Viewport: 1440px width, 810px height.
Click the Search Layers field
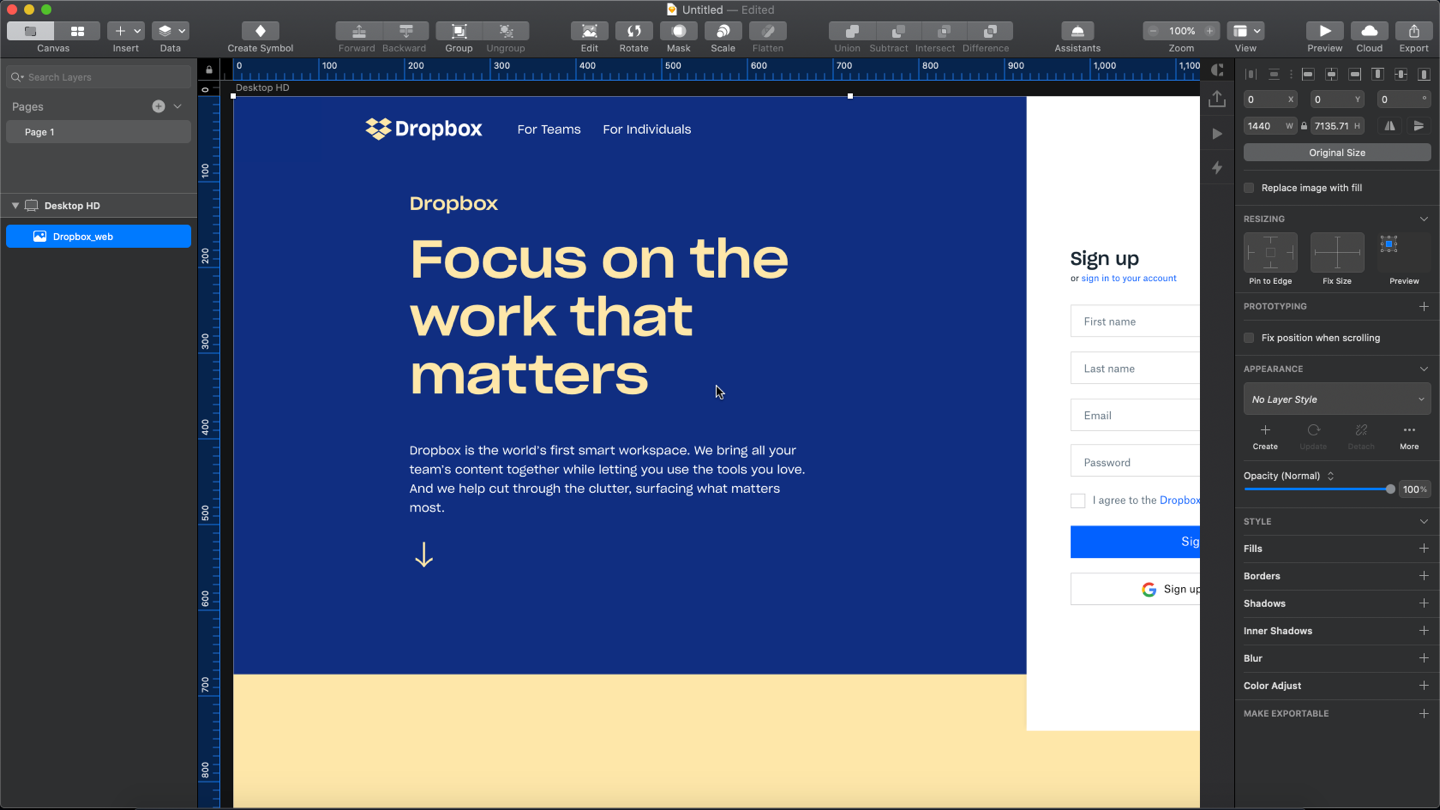98,77
